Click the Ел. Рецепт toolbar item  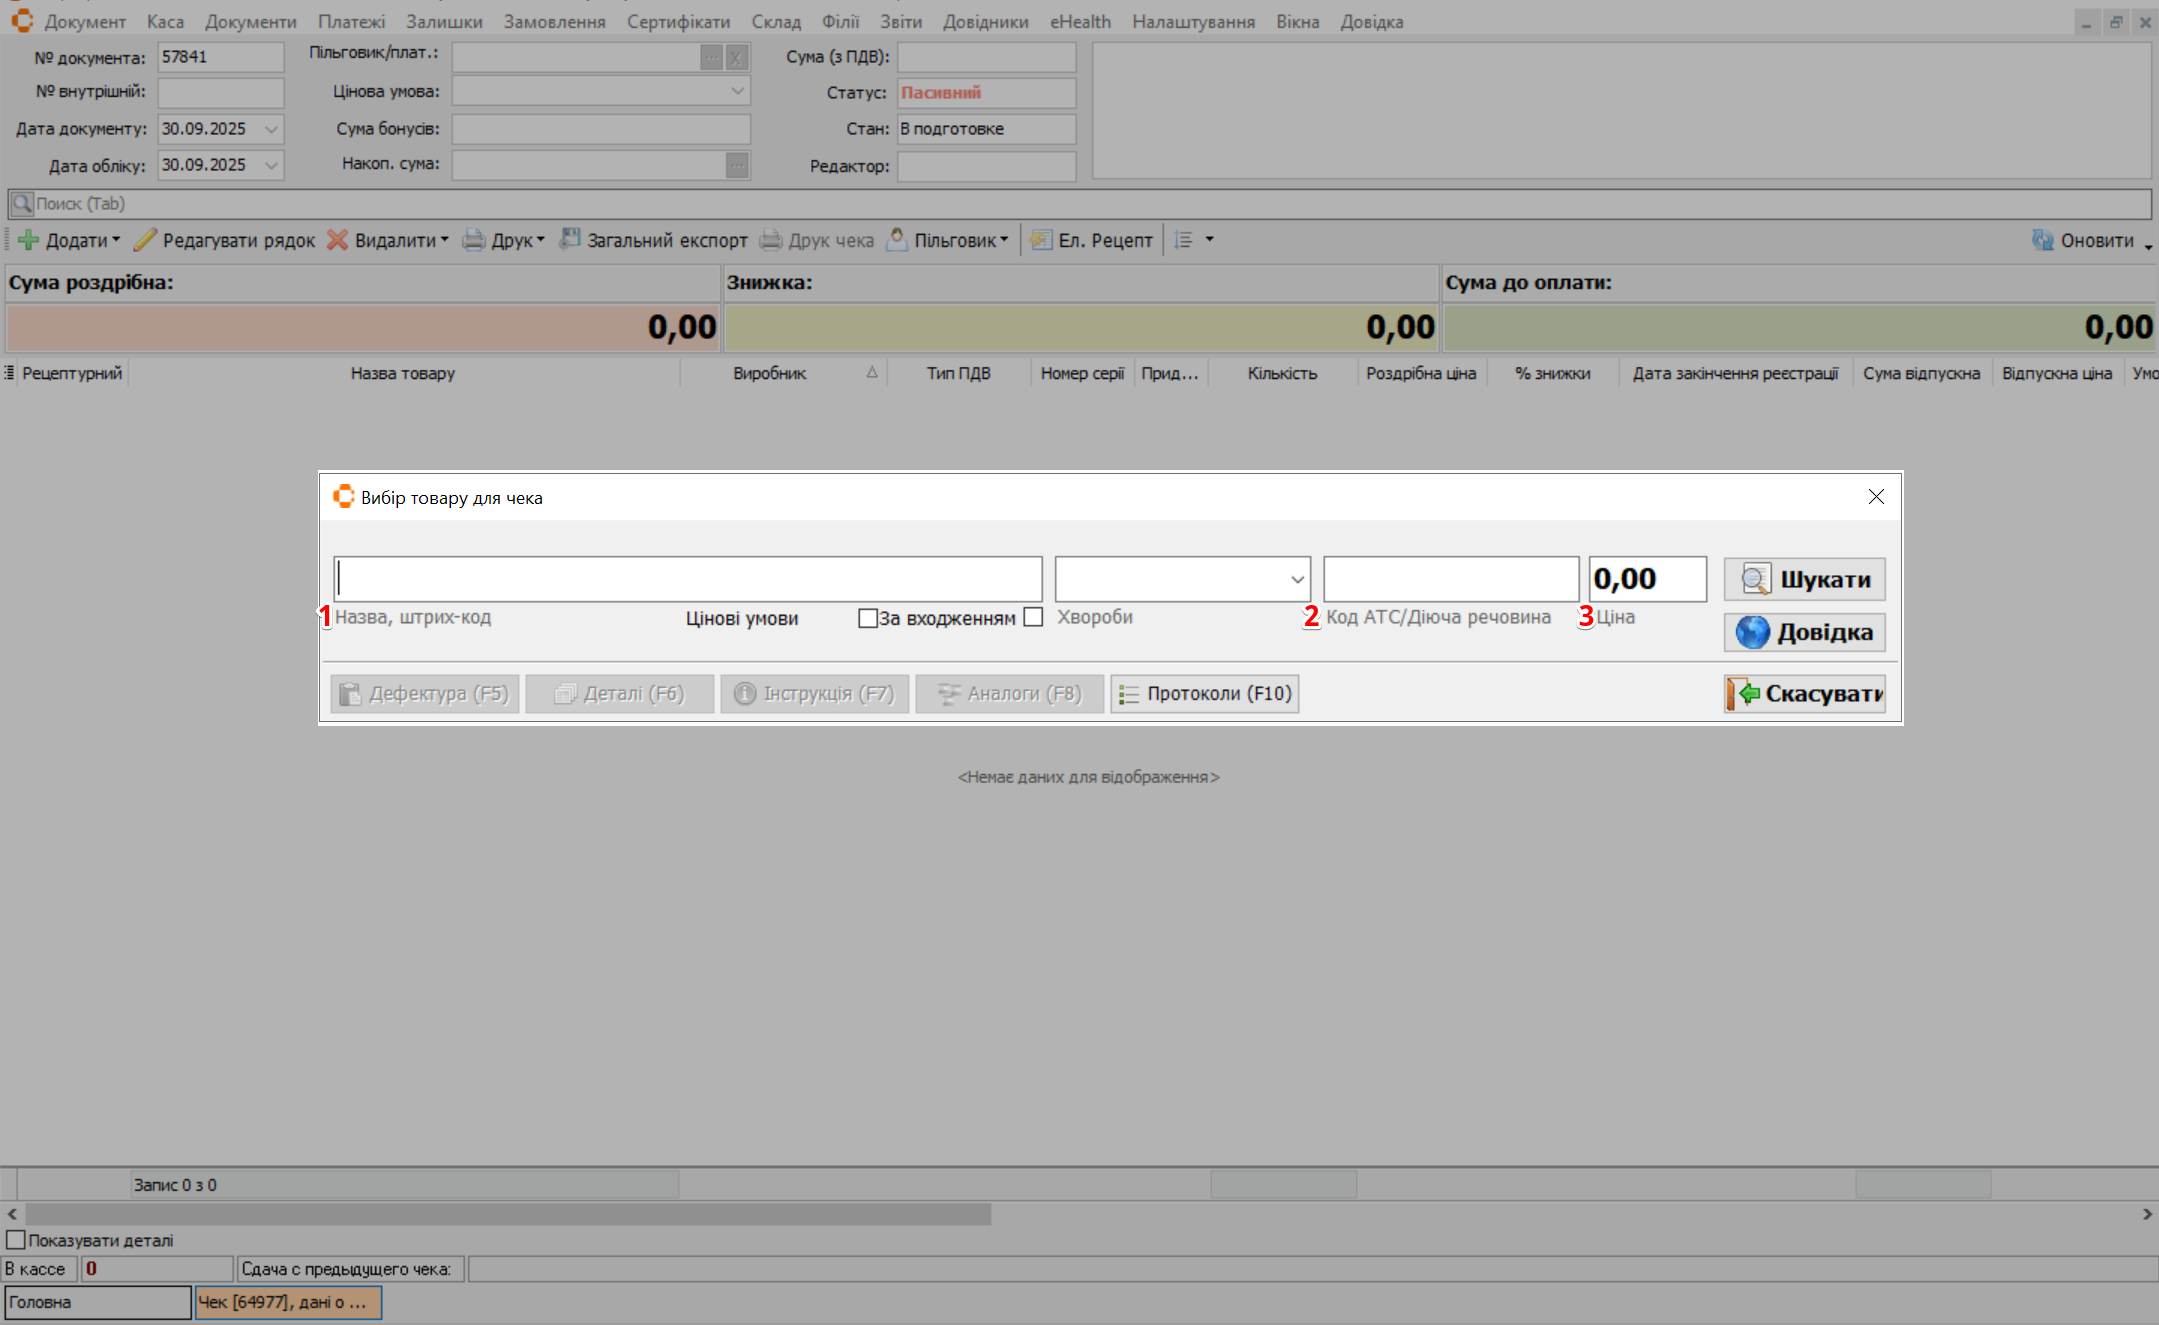pos(1092,240)
